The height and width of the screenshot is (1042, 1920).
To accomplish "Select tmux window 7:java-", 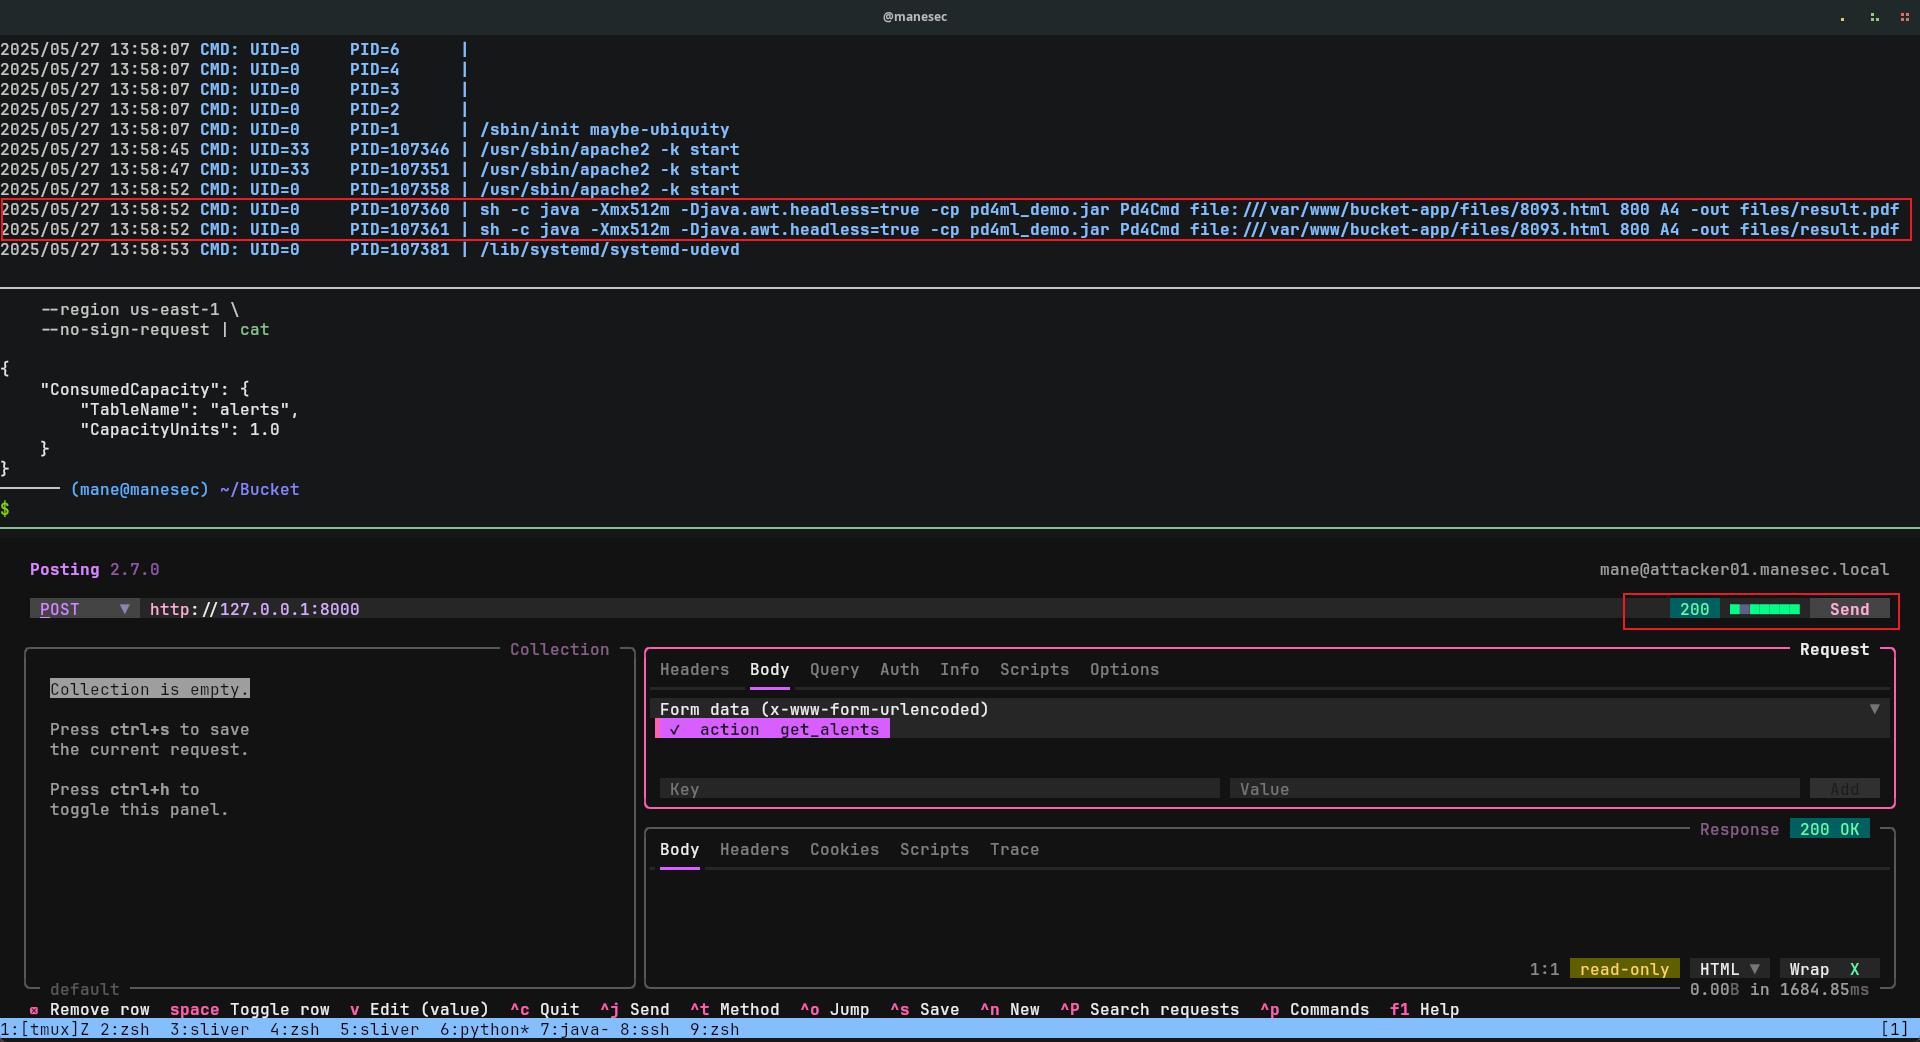I will (574, 1029).
